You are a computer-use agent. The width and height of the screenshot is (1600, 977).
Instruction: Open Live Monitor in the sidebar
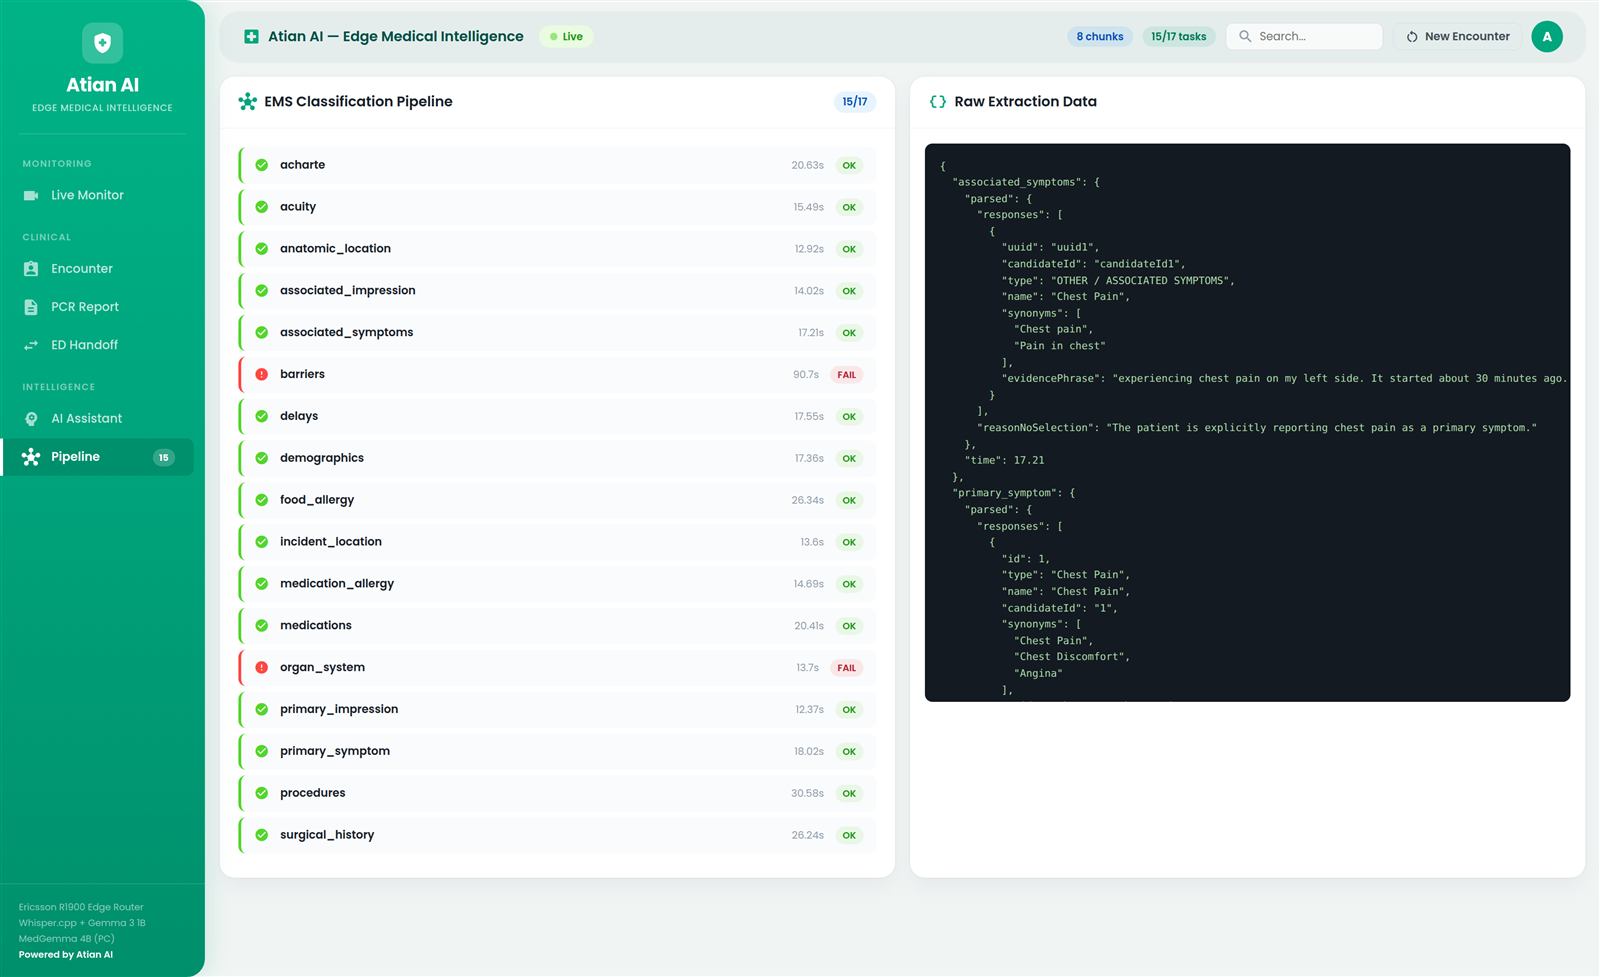97,195
